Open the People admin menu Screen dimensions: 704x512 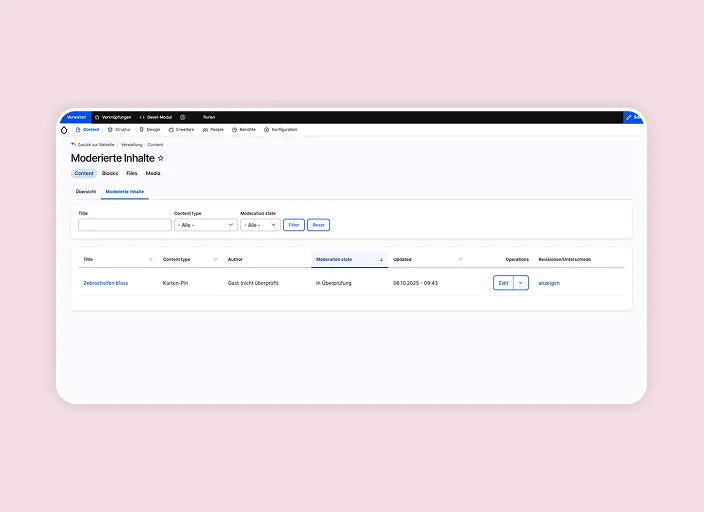(214, 129)
